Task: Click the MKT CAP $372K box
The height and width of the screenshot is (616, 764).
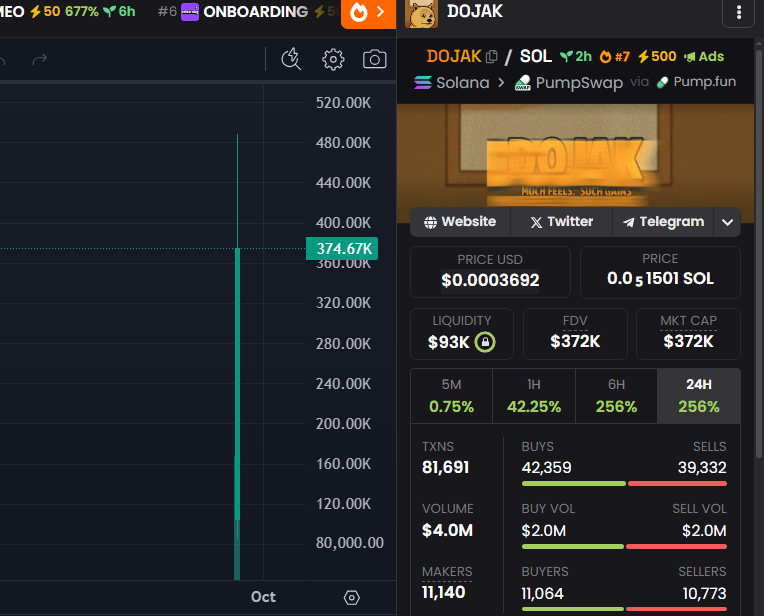Action: pos(688,334)
